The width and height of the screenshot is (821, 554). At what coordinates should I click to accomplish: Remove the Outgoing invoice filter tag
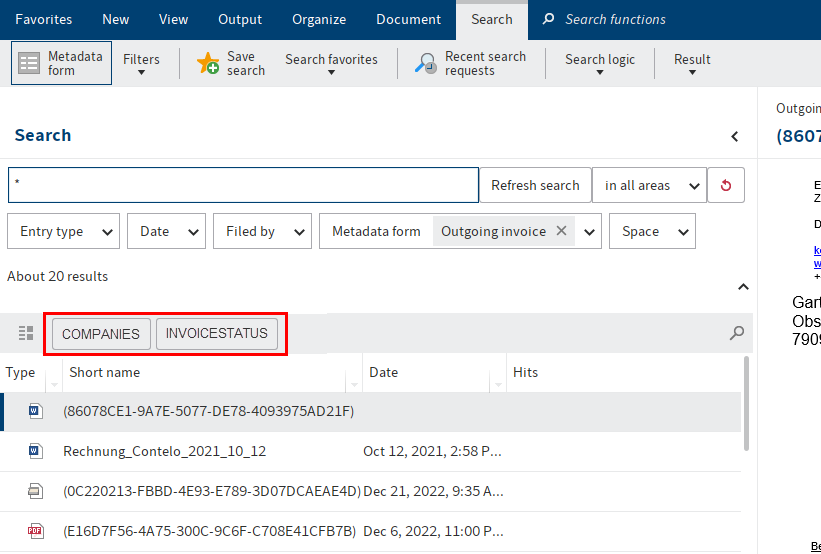(562, 231)
